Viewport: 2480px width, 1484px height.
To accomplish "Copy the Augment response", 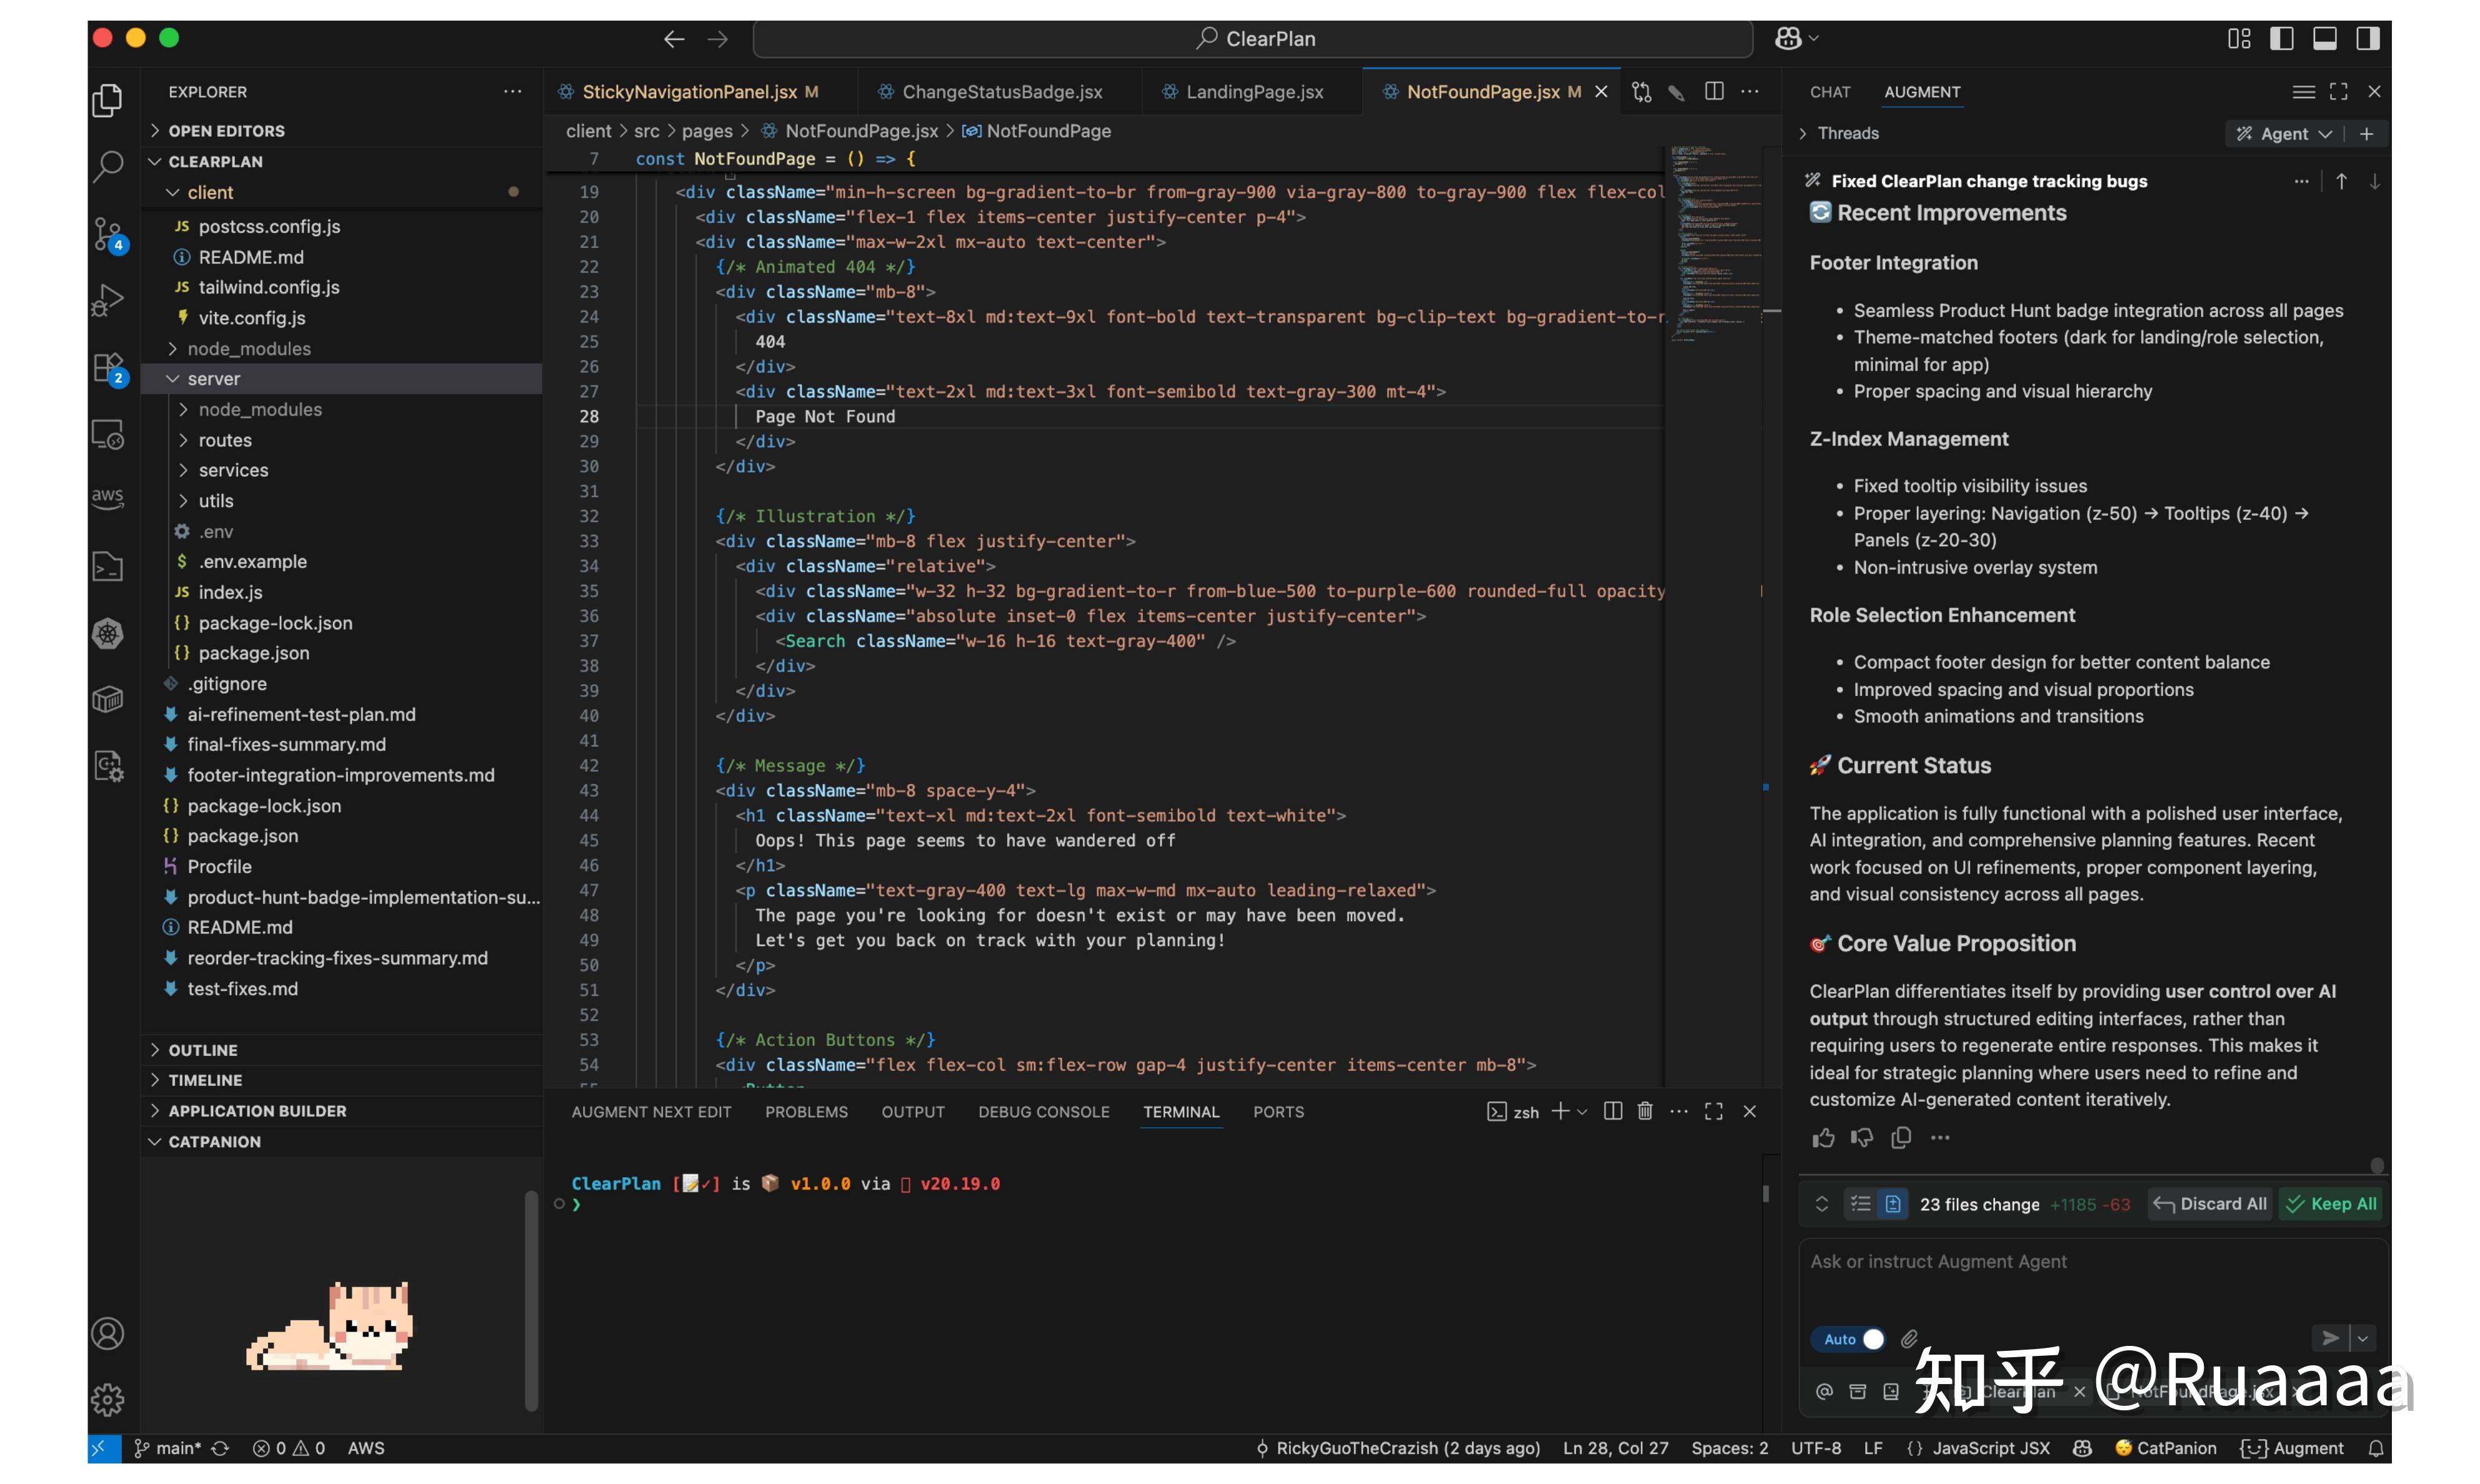I will (x=1901, y=1138).
